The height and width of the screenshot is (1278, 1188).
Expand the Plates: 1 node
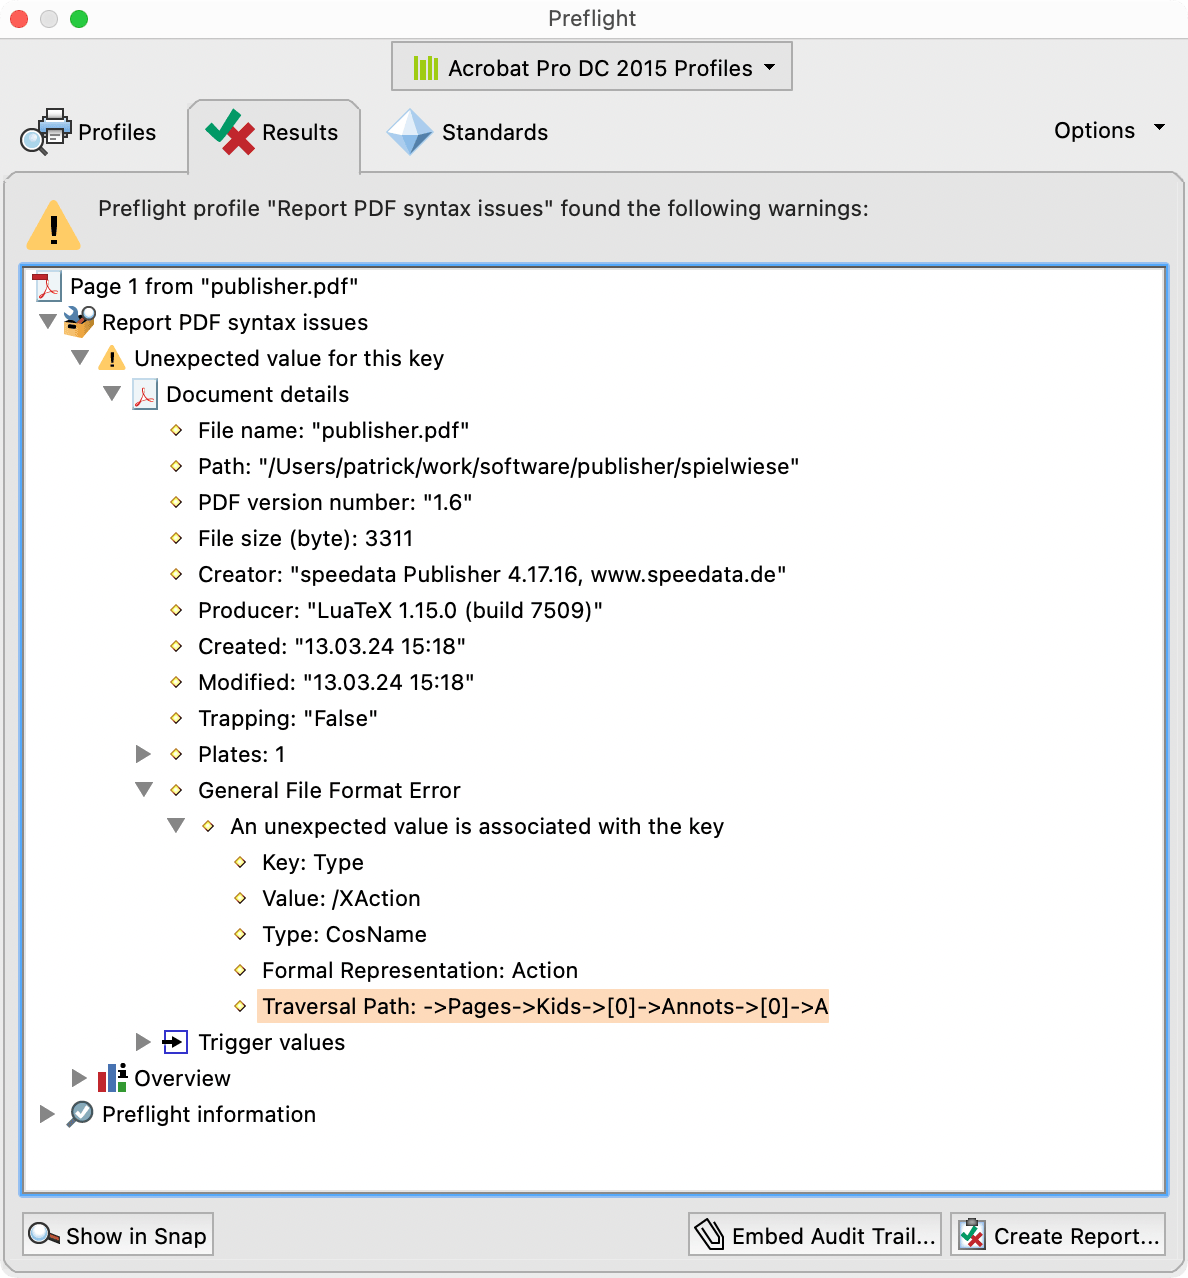(143, 754)
